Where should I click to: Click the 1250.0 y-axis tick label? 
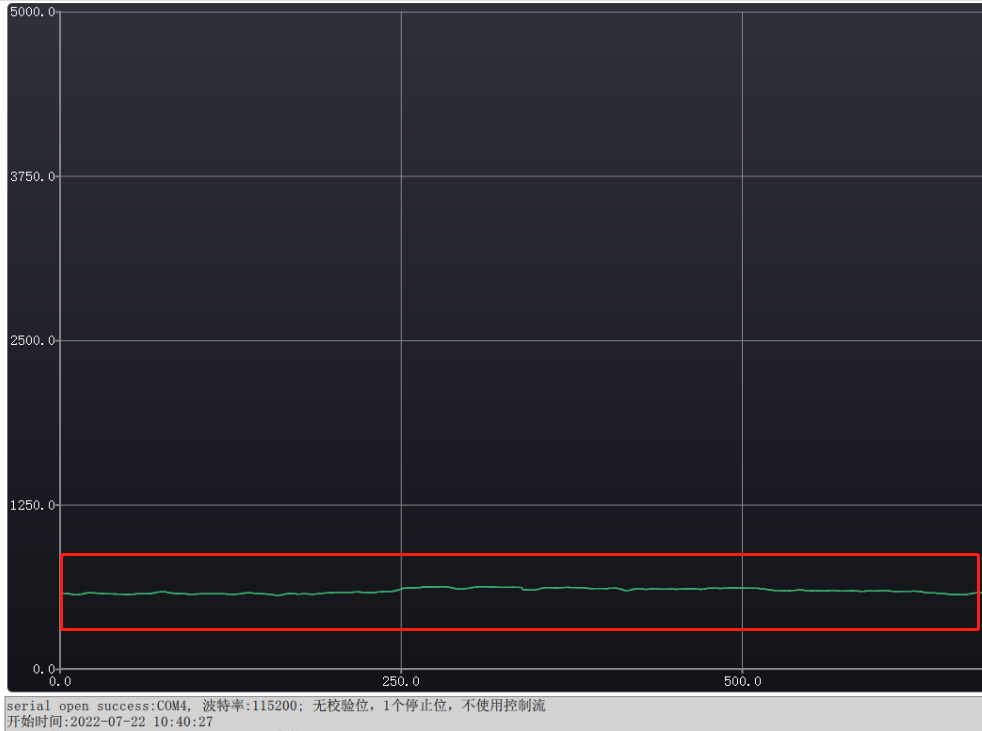pos(29,505)
